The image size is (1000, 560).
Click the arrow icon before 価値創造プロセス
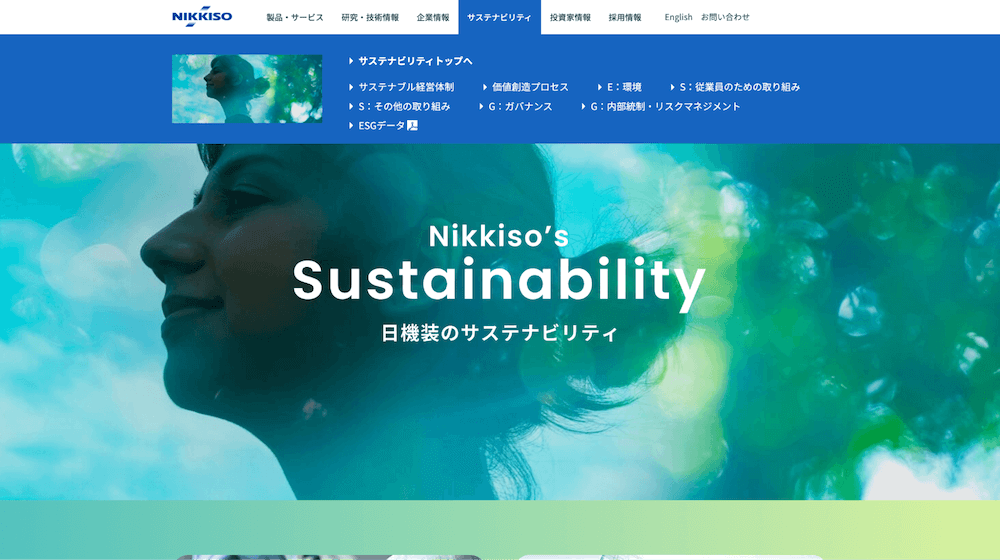click(x=485, y=87)
